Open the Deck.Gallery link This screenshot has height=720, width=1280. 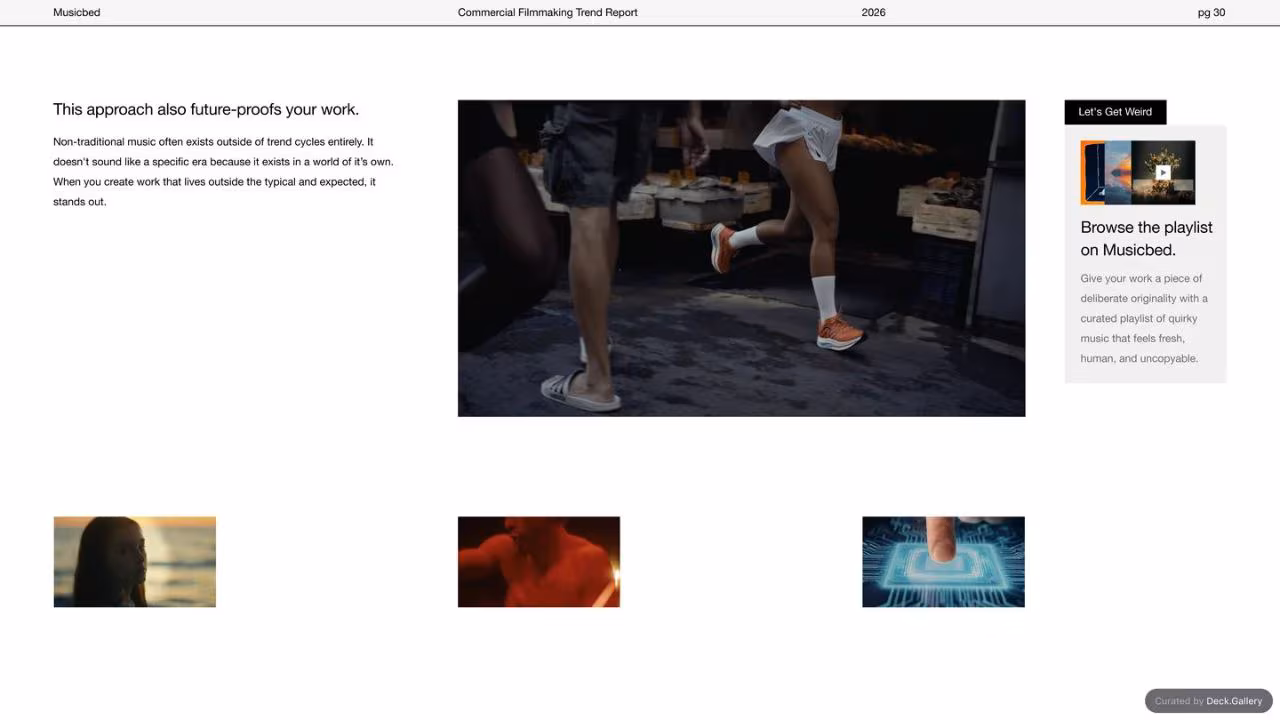pyautogui.click(x=1234, y=701)
